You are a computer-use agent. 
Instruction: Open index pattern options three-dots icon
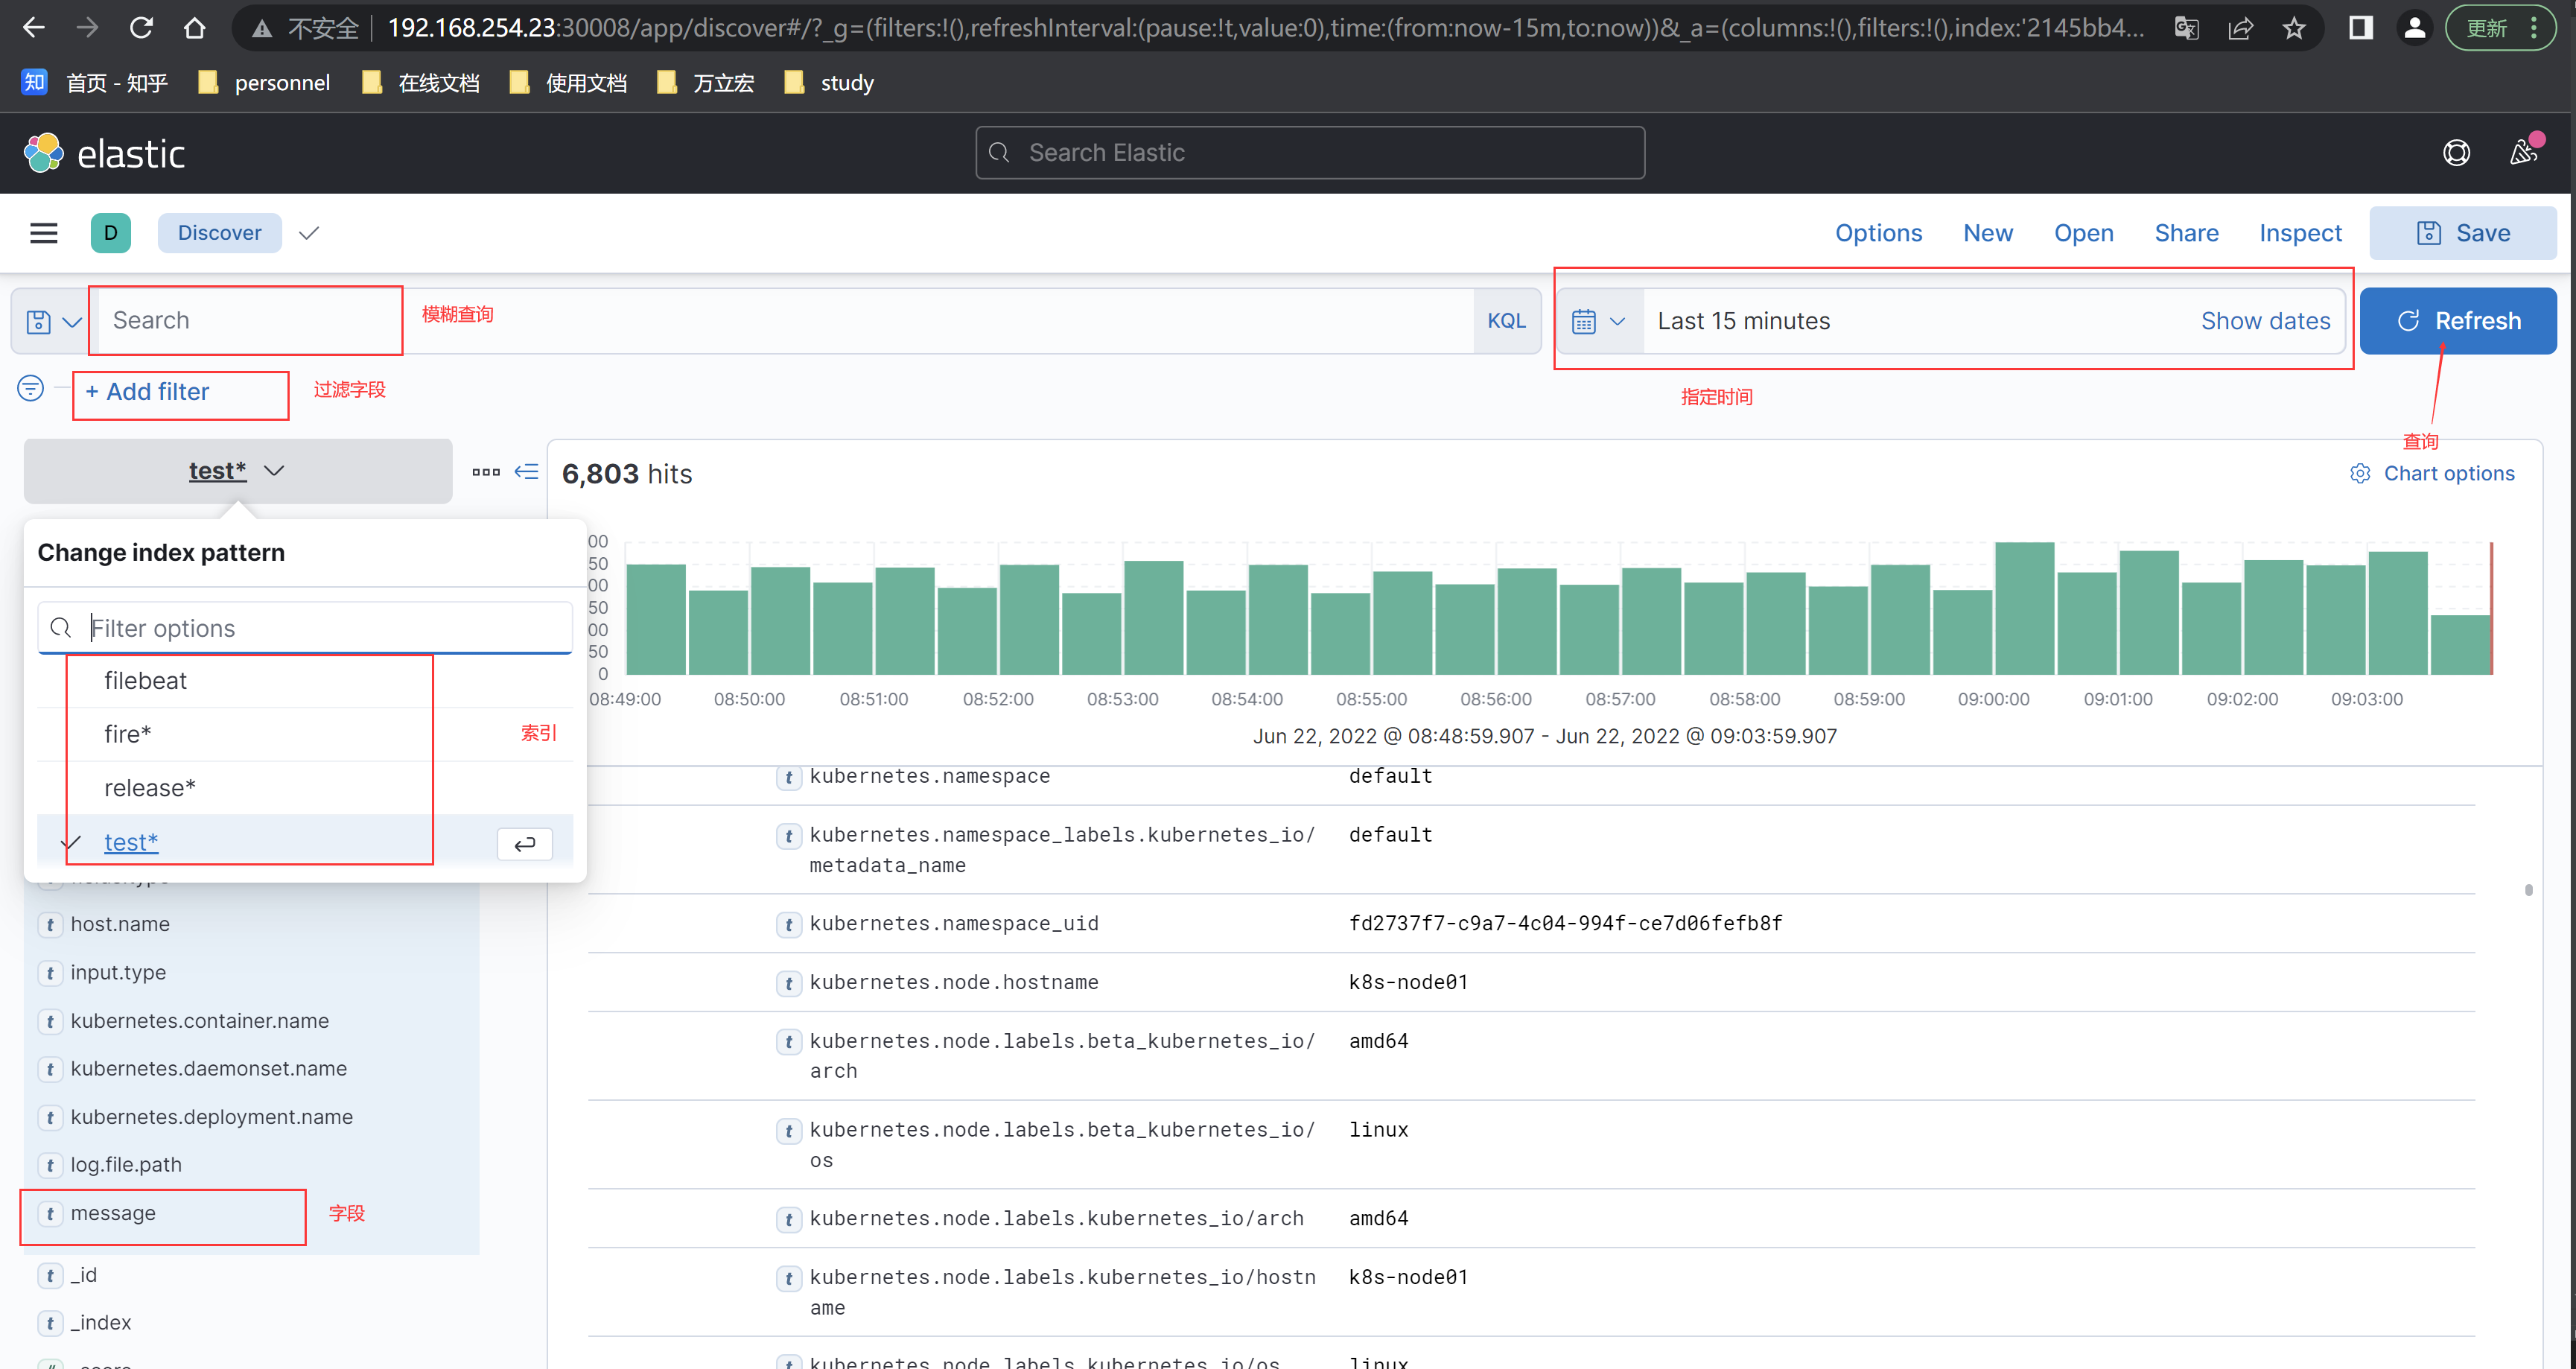pyautogui.click(x=486, y=472)
